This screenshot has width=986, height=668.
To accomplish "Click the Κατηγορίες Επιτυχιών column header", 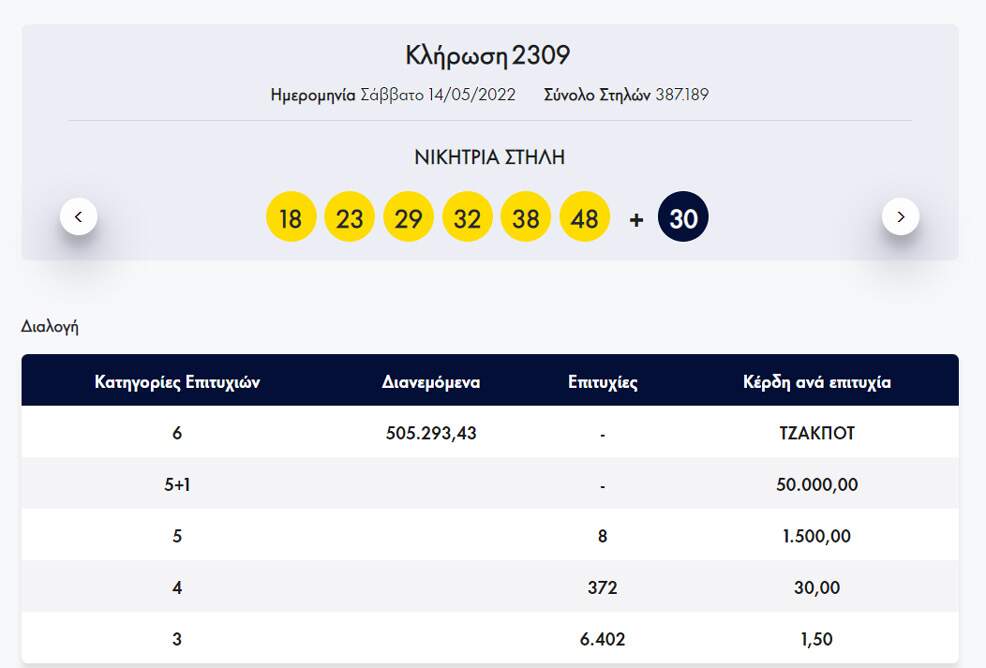I will (177, 382).
